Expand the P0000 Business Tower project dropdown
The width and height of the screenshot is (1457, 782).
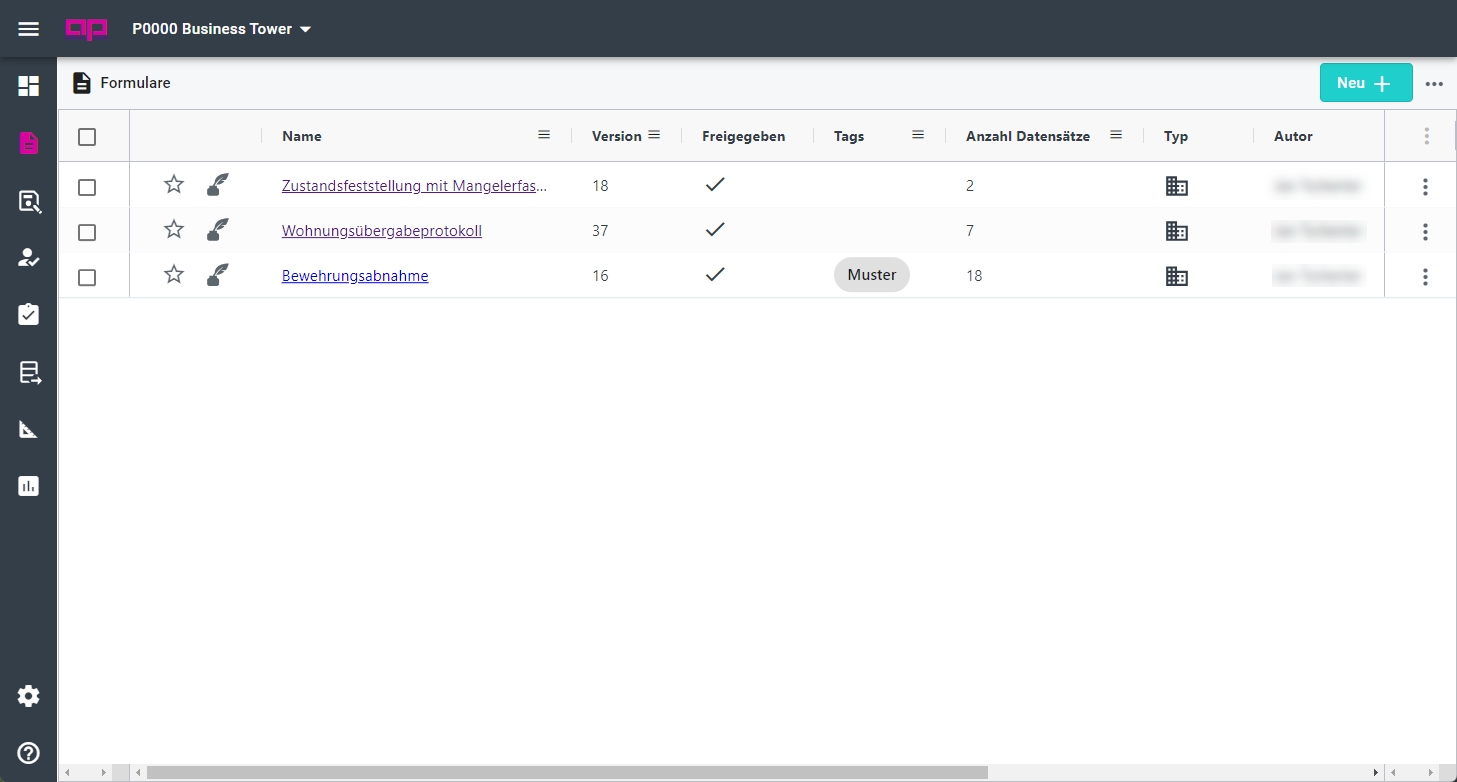click(222, 29)
